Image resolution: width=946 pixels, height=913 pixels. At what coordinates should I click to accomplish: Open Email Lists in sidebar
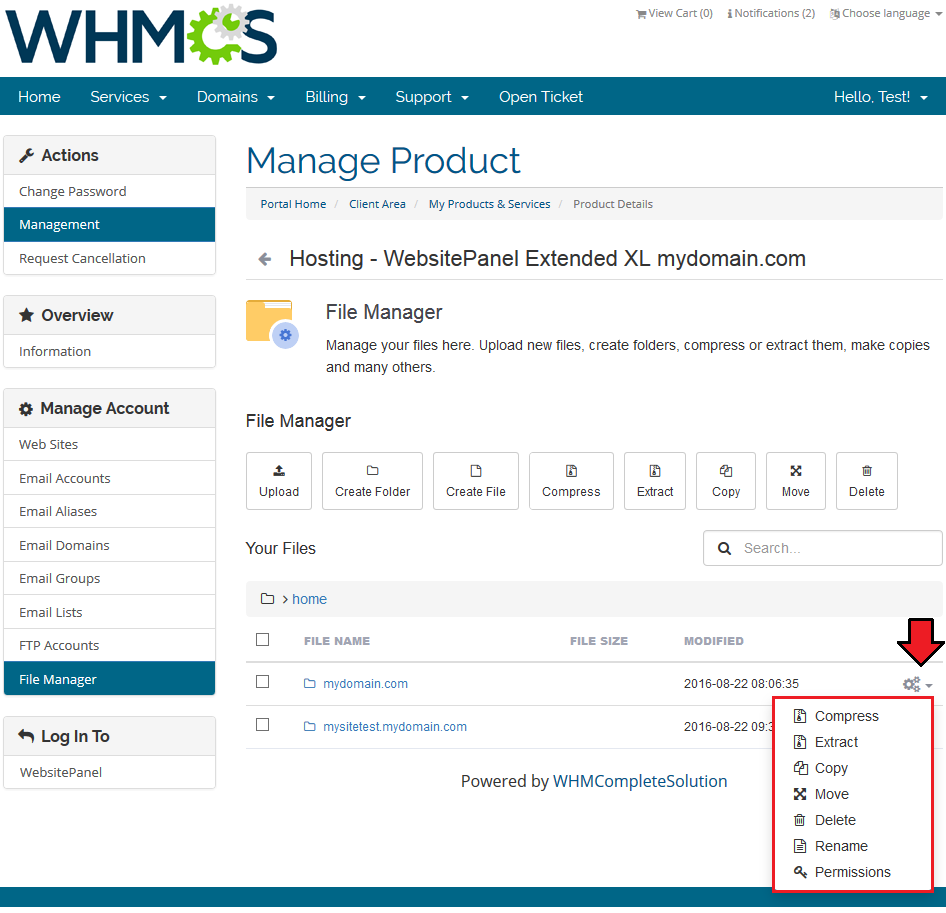click(x=109, y=612)
